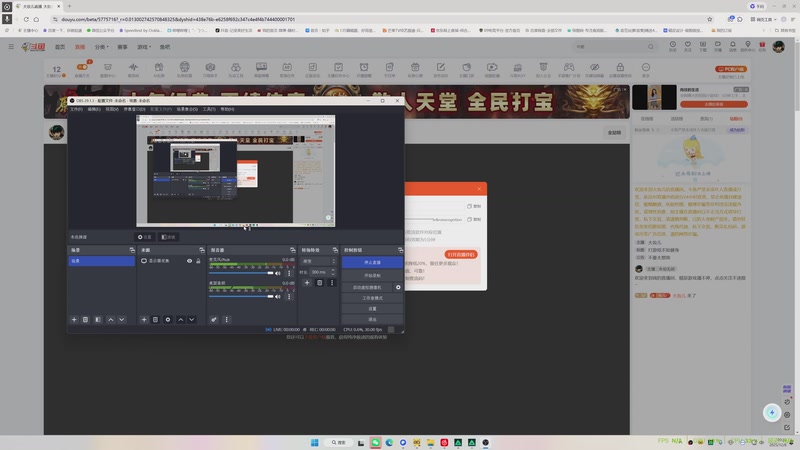Screen dimensions: 800x450
Task: Pop out the Controls dock panel
Action: (x=401, y=250)
